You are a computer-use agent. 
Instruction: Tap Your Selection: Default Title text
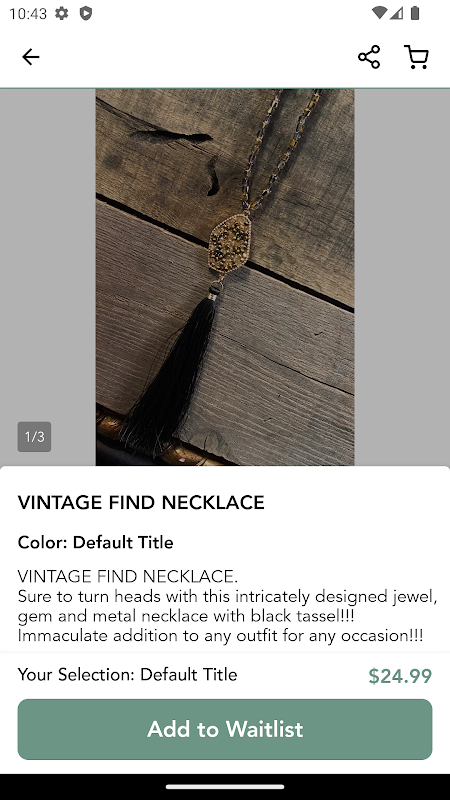(128, 674)
